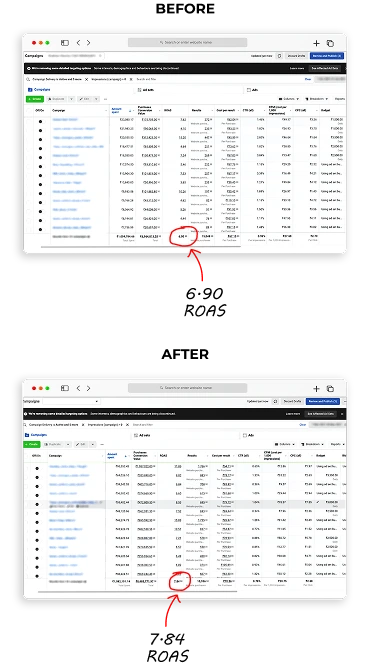Click green Create button in AFTER window
This screenshot has width=370, height=665.
pyautogui.click(x=32, y=444)
